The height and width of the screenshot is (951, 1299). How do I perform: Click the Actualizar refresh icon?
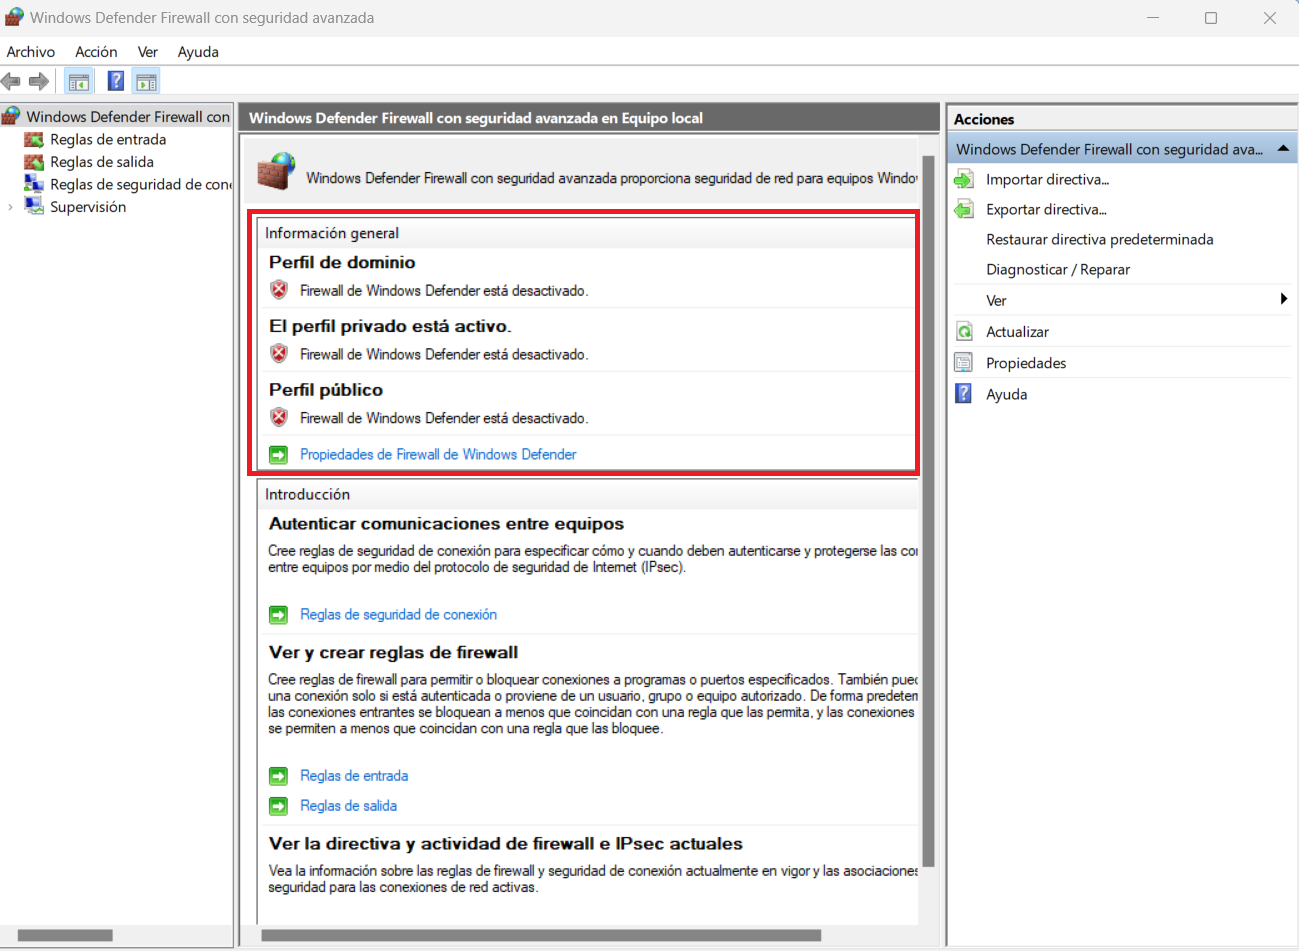tap(964, 332)
